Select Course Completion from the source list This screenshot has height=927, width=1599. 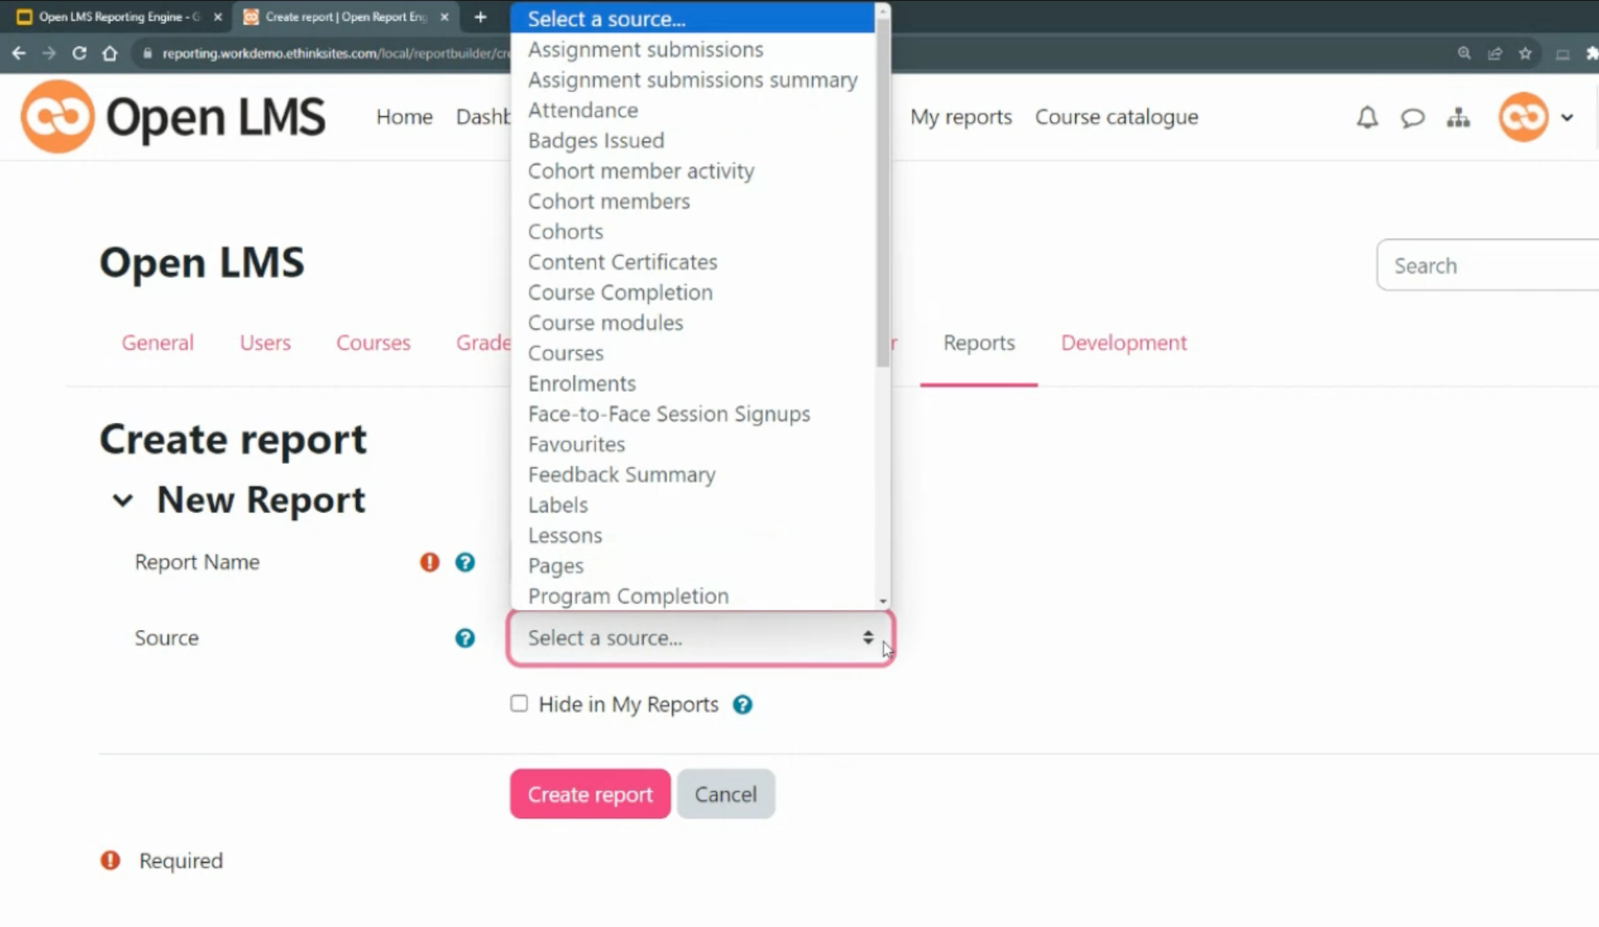[620, 292]
